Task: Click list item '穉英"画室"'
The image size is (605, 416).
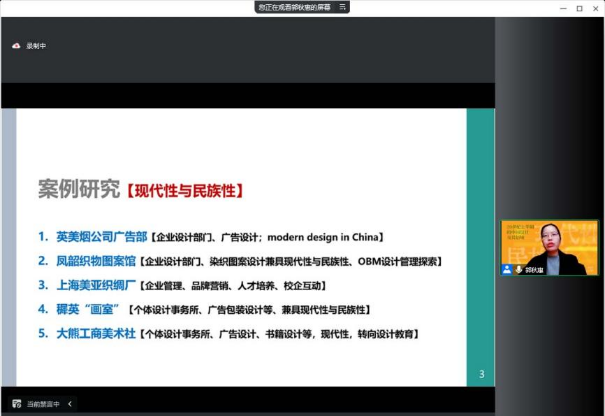Action: coord(88,309)
